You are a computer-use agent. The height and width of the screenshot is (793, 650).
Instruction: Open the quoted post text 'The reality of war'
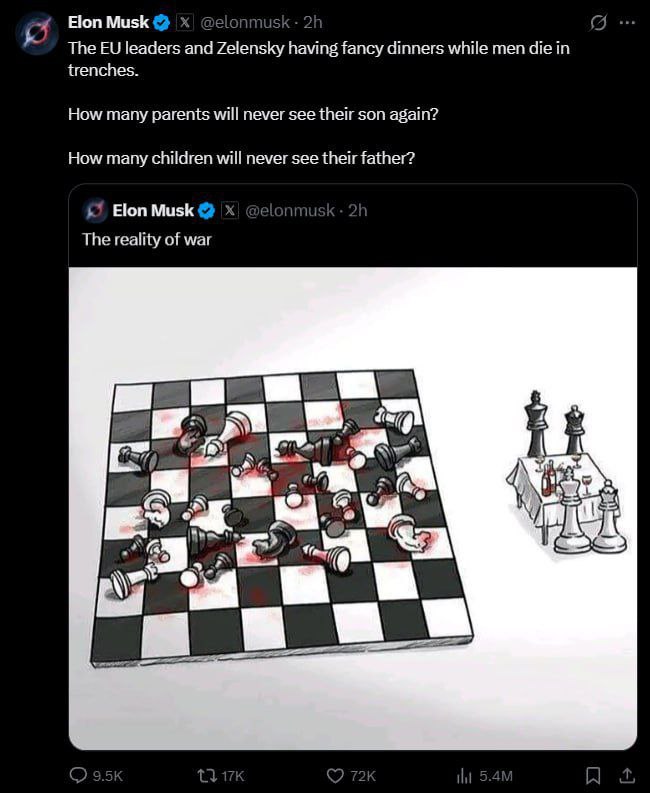tap(147, 239)
